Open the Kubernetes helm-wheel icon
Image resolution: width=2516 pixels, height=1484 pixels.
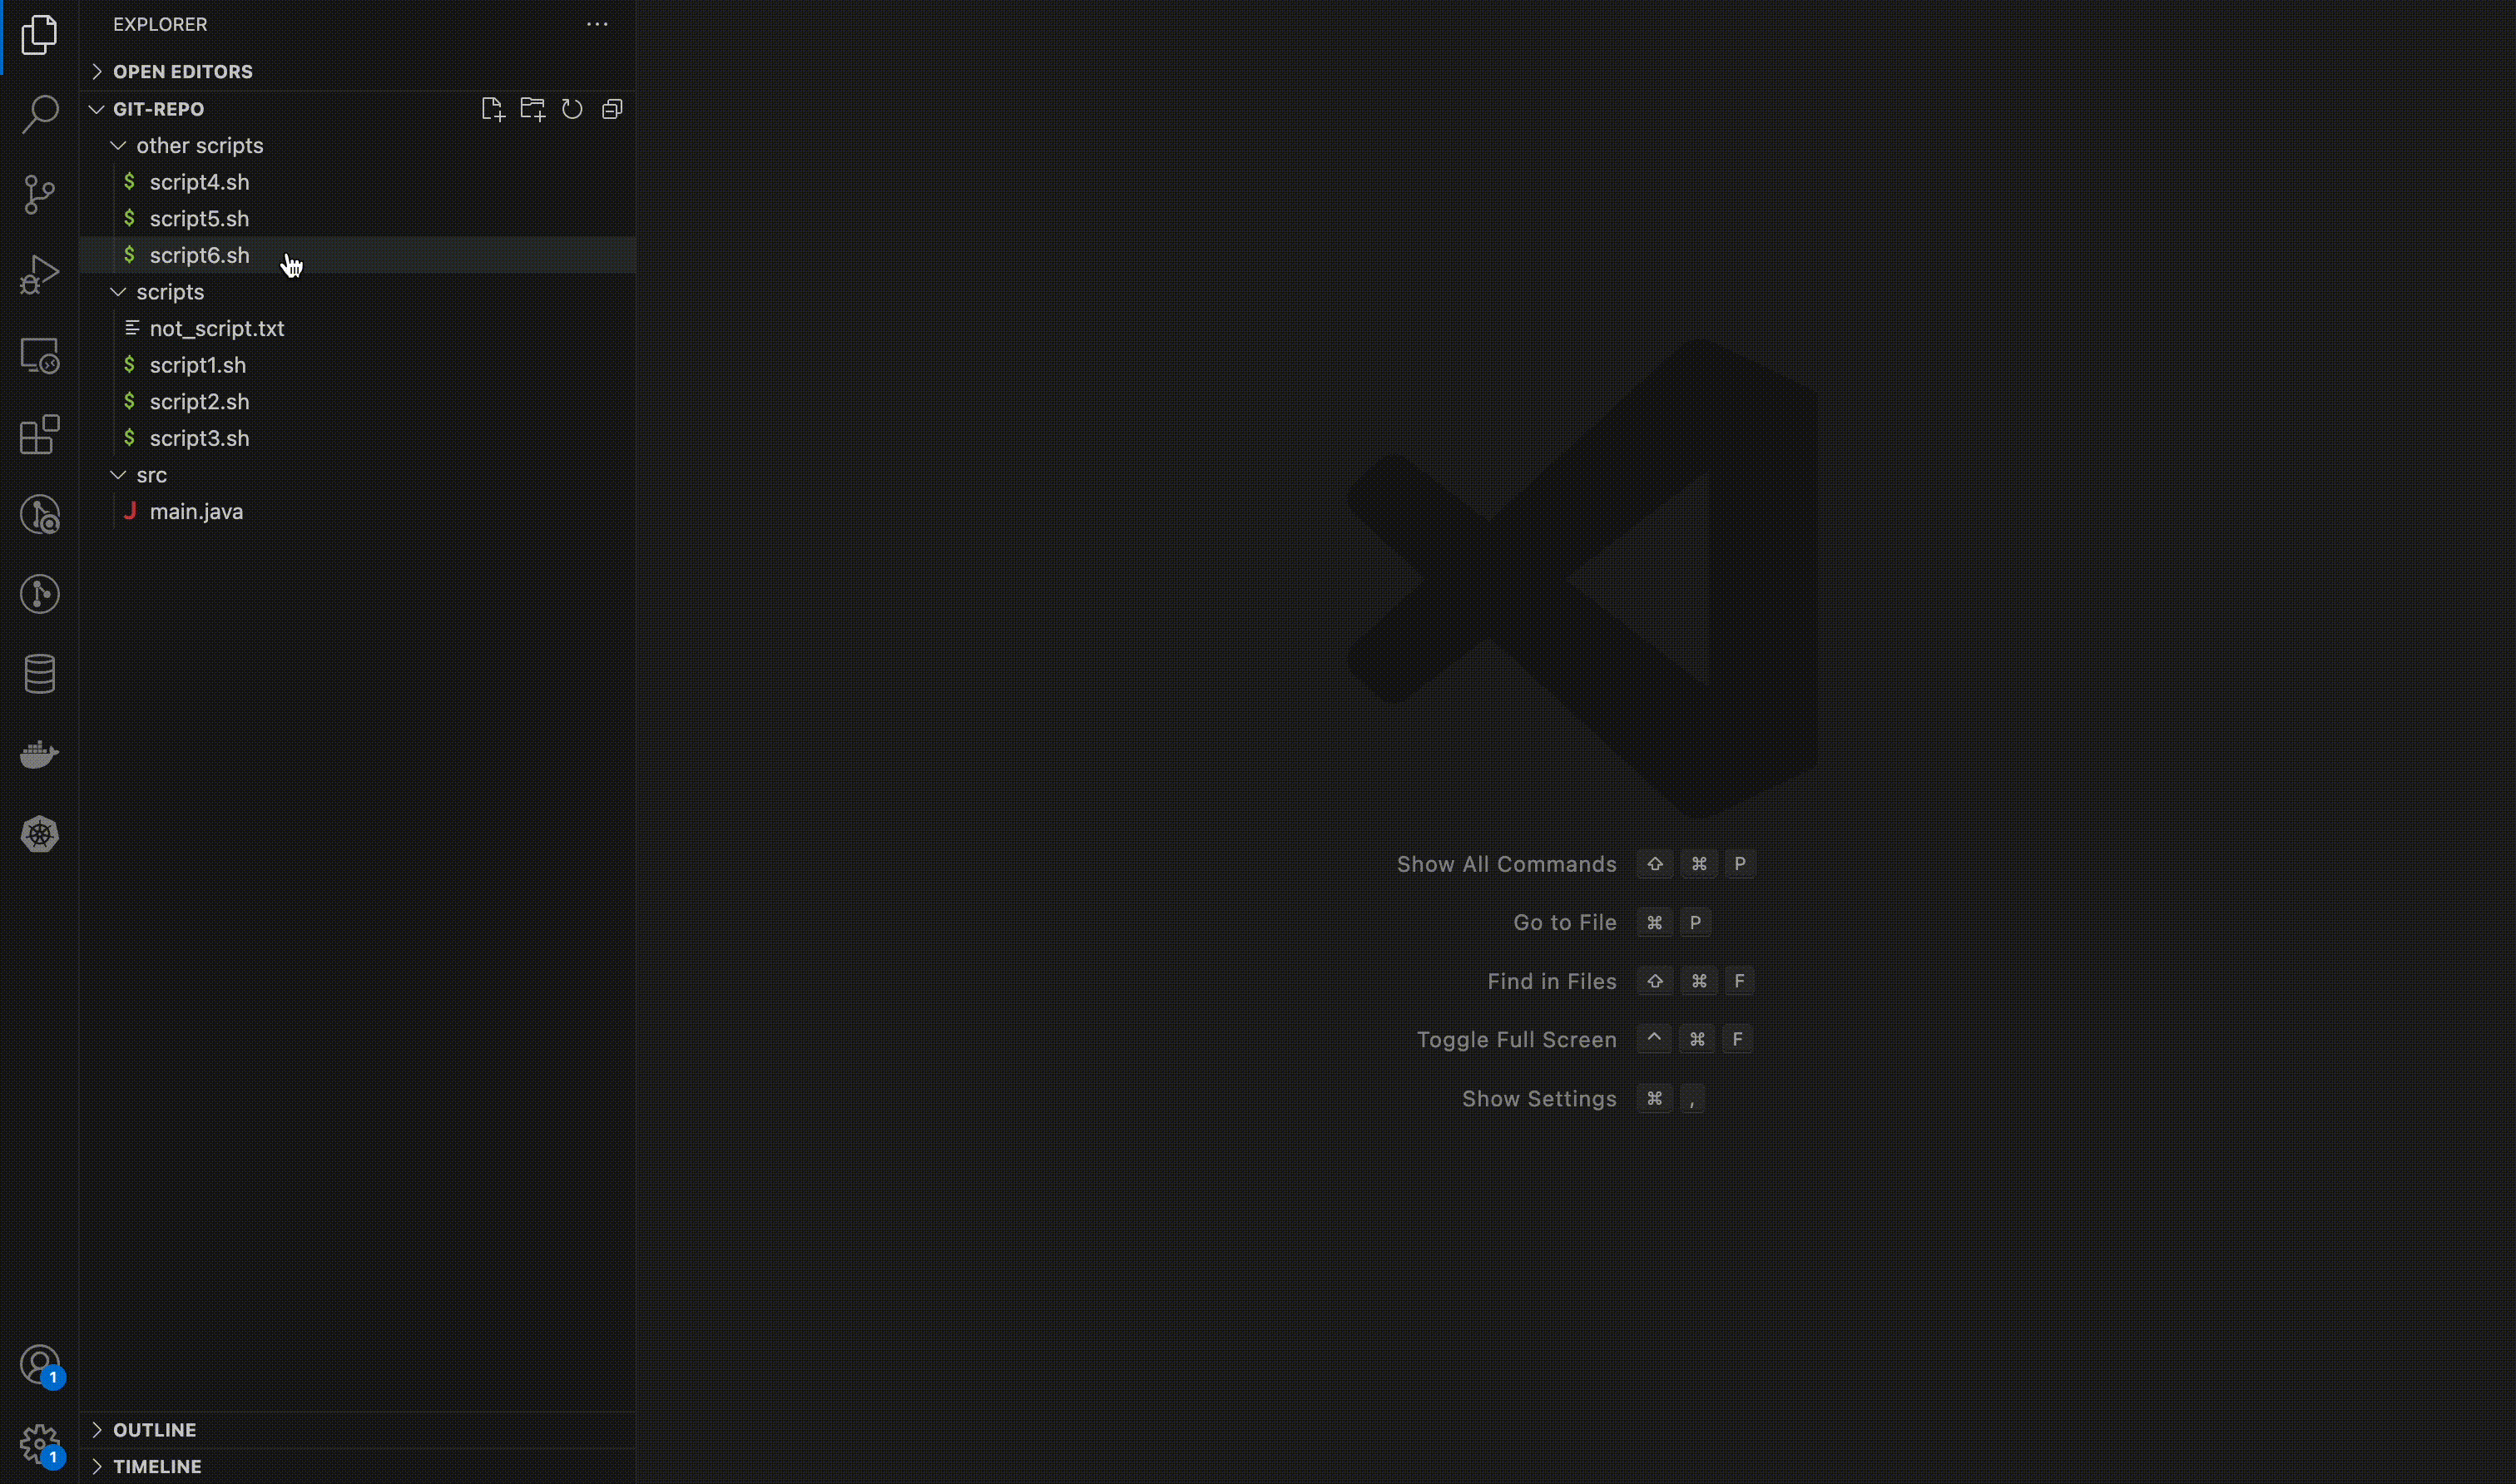pyautogui.click(x=40, y=834)
